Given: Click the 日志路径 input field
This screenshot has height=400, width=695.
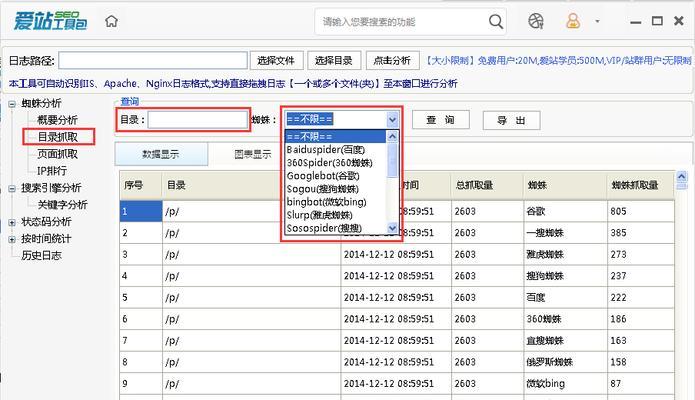Looking at the screenshot, I should pos(152,60).
